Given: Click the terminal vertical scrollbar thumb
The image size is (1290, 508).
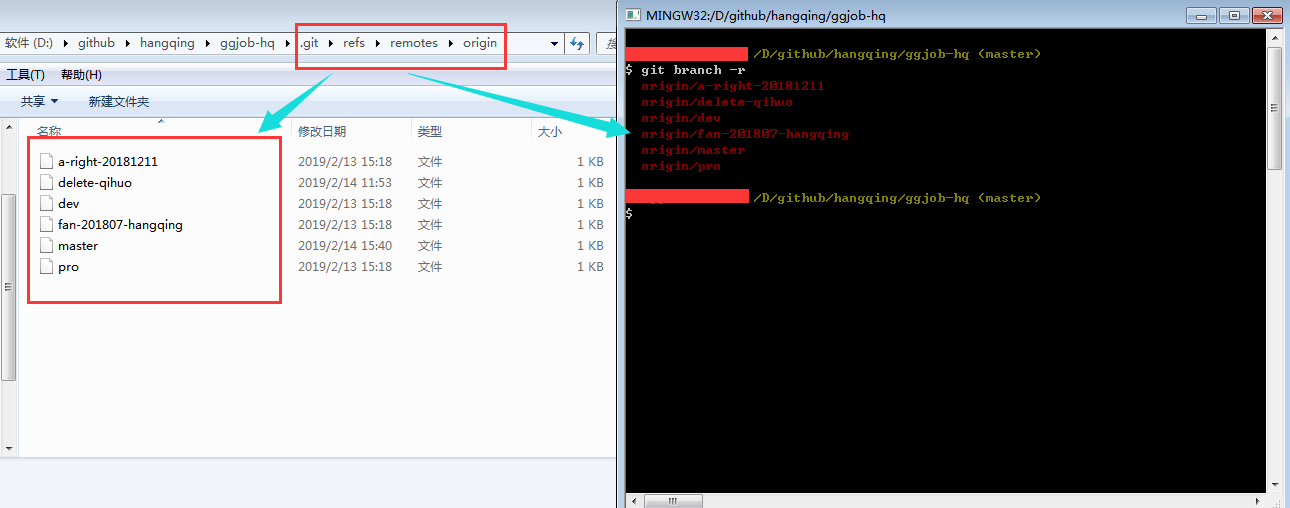Looking at the screenshot, I should (x=1274, y=108).
